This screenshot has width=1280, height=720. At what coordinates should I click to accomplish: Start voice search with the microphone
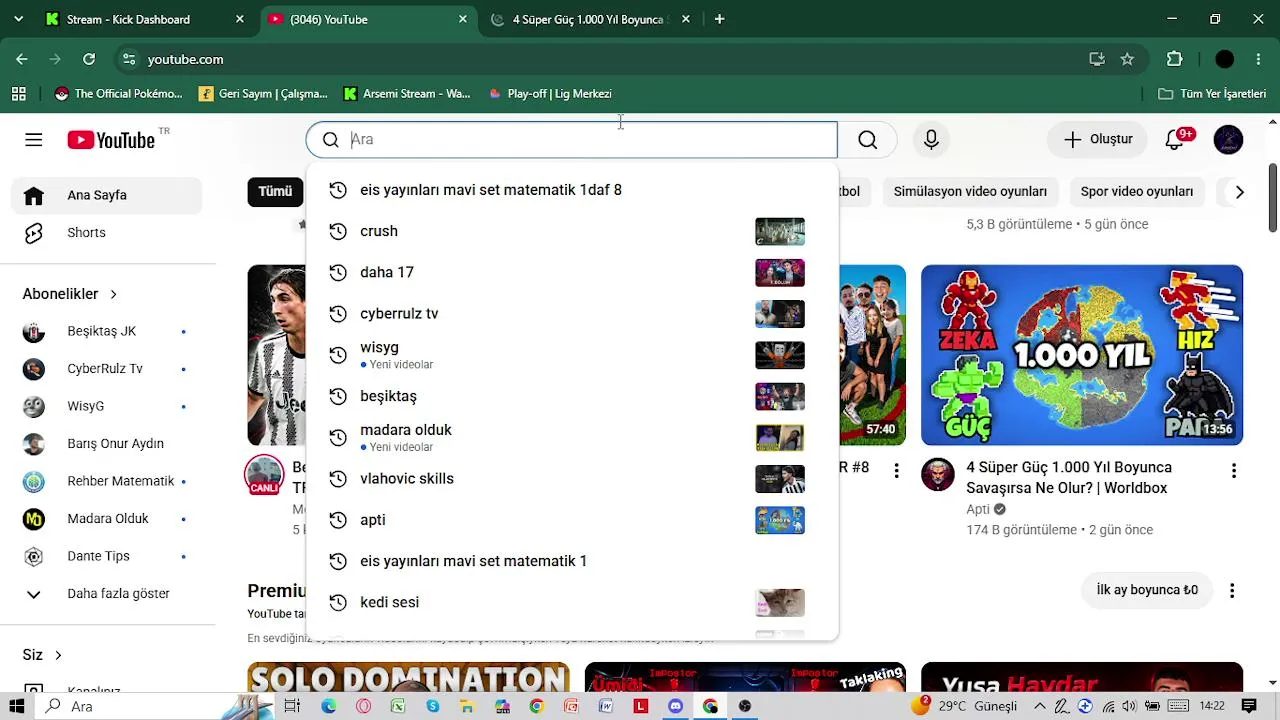pos(931,140)
